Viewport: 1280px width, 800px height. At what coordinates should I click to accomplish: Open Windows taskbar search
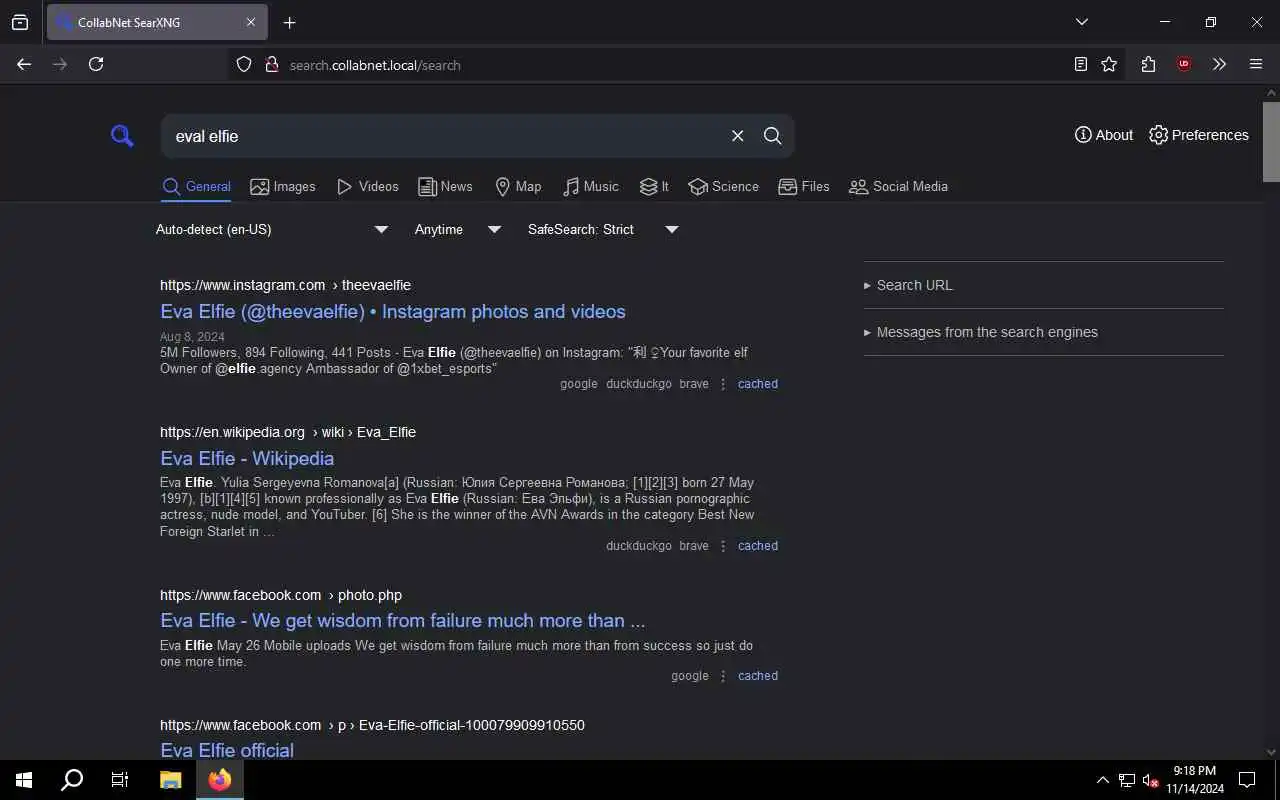(x=72, y=780)
